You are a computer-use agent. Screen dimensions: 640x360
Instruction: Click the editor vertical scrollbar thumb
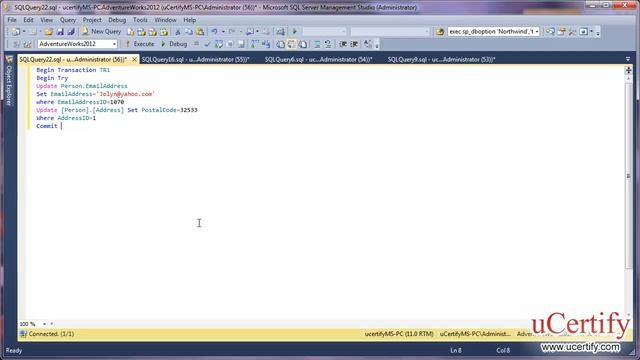(628, 176)
